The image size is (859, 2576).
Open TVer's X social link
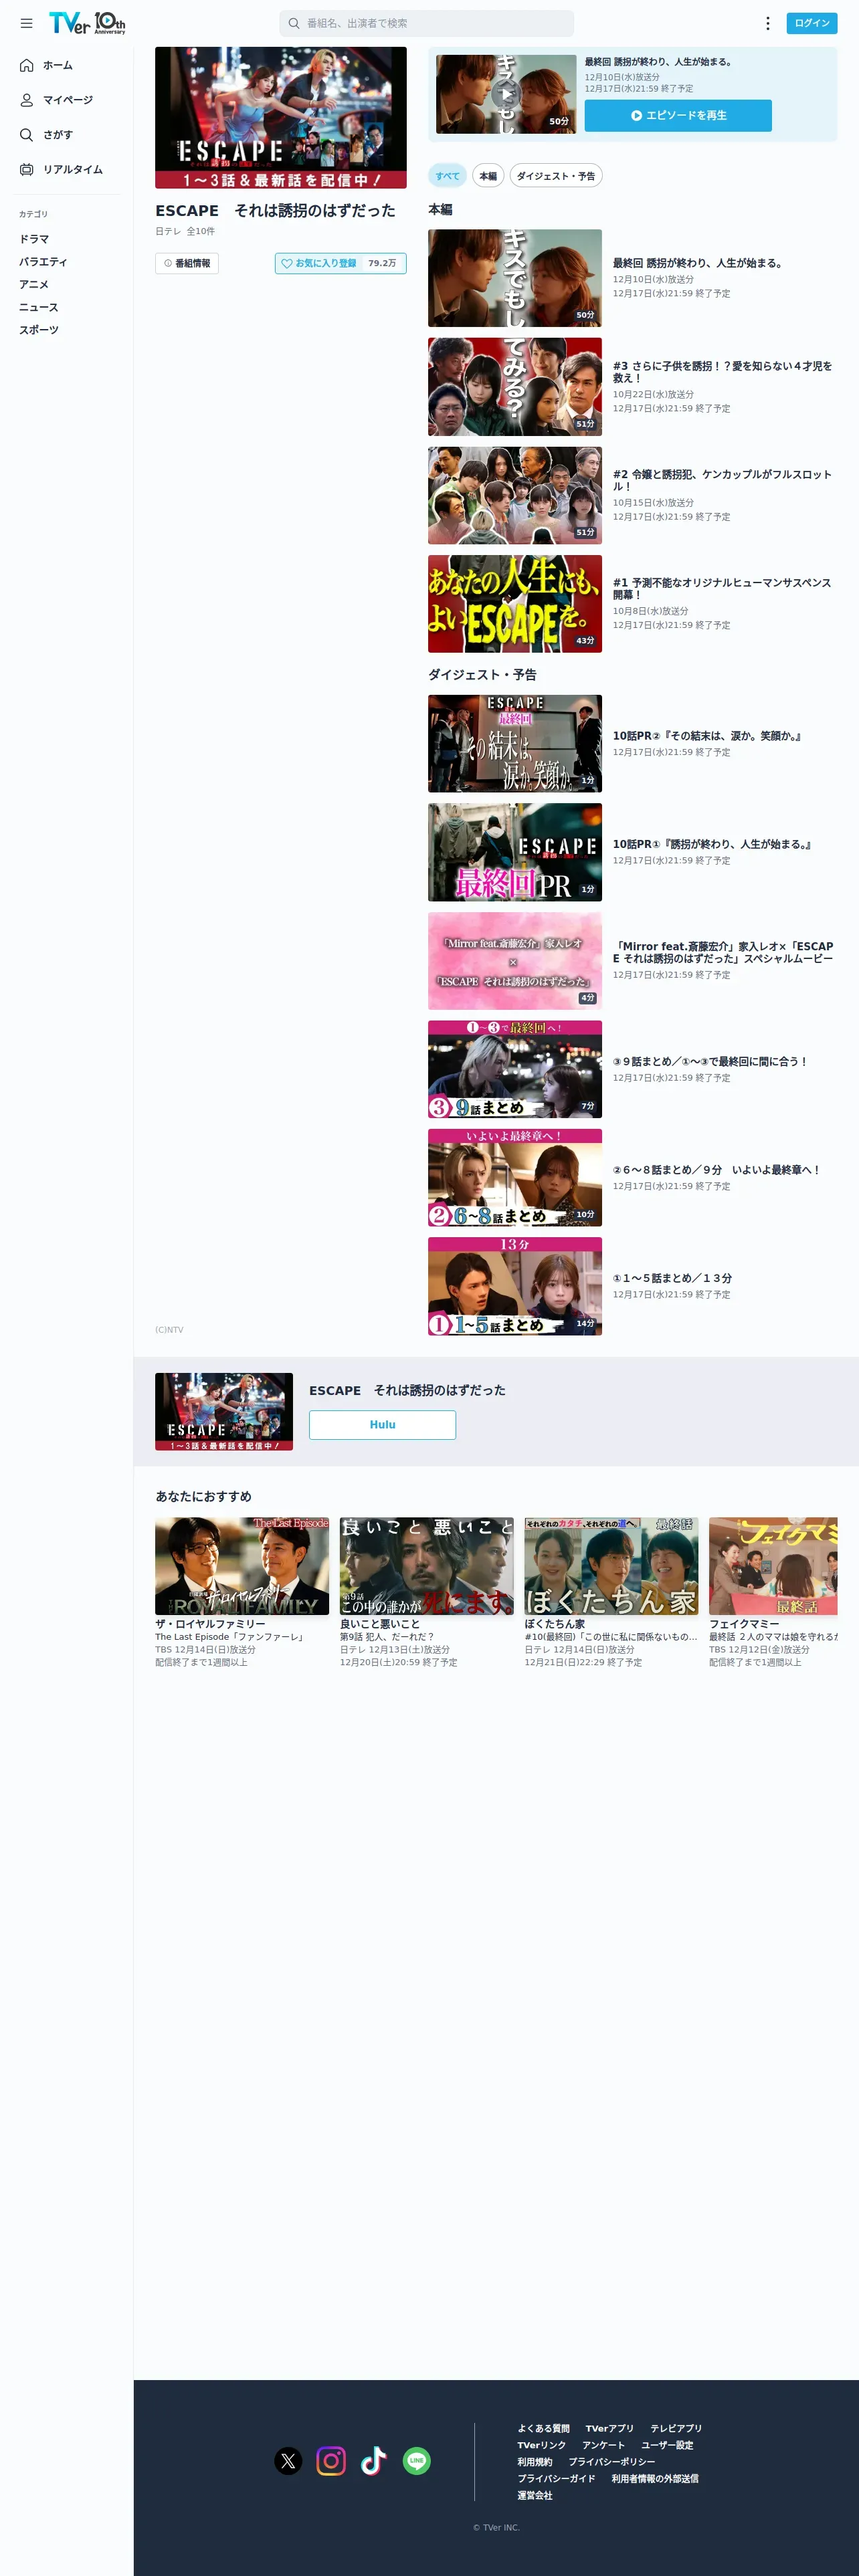288,2461
